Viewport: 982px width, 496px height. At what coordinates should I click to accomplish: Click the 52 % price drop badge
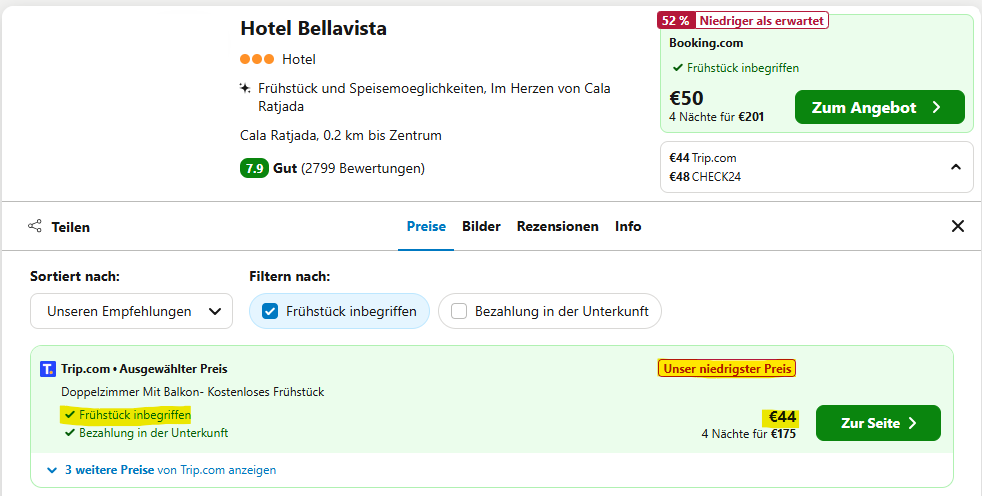676,21
